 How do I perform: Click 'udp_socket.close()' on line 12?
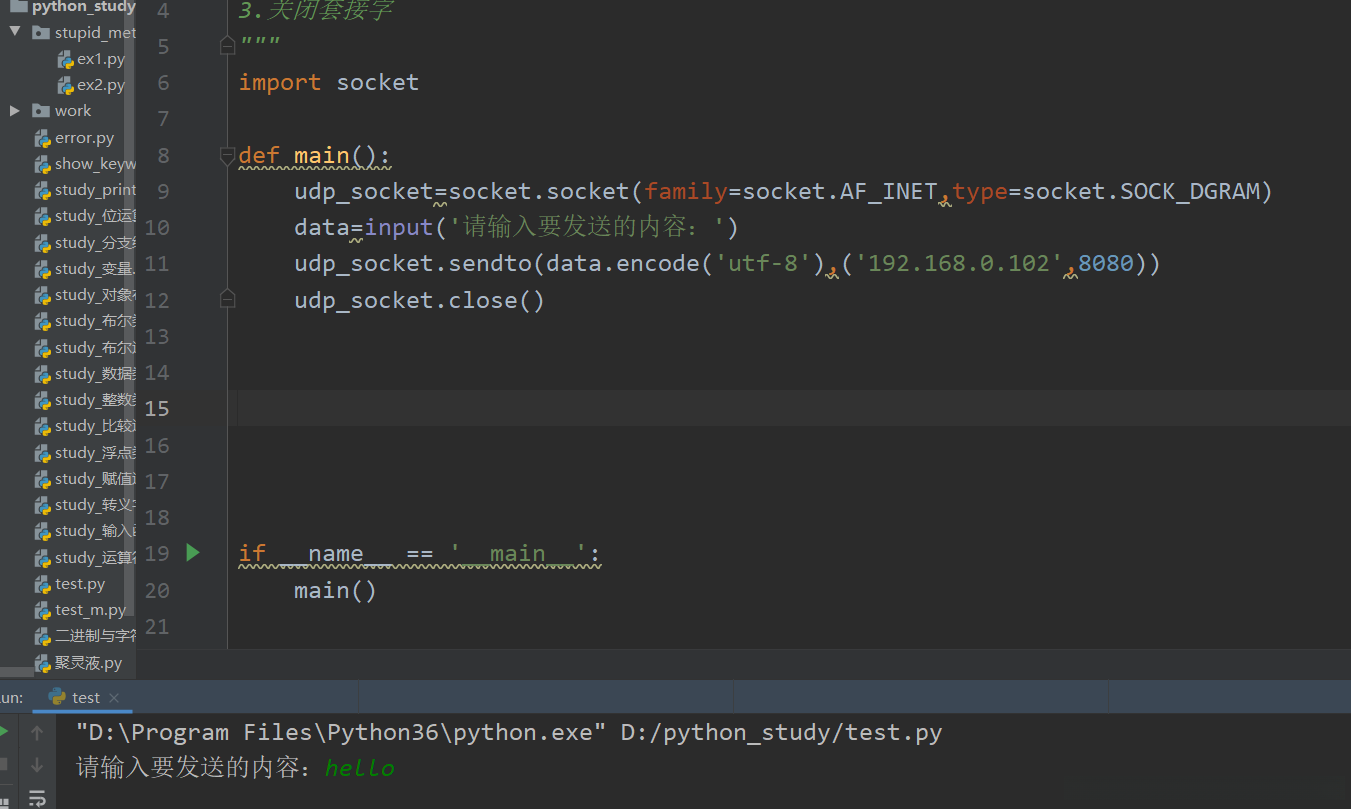click(419, 300)
